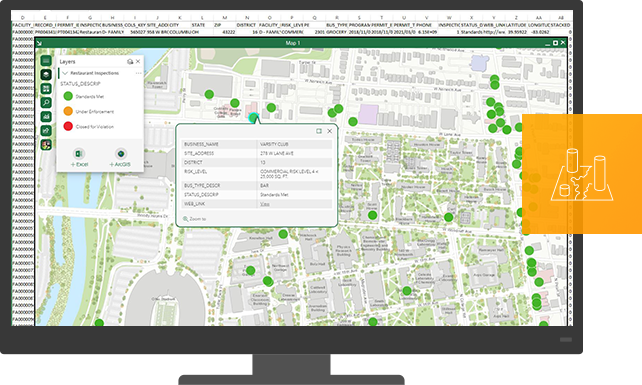Click the green Standards Met legend symbol
Image resolution: width=642 pixels, height=385 pixels.
point(68,96)
